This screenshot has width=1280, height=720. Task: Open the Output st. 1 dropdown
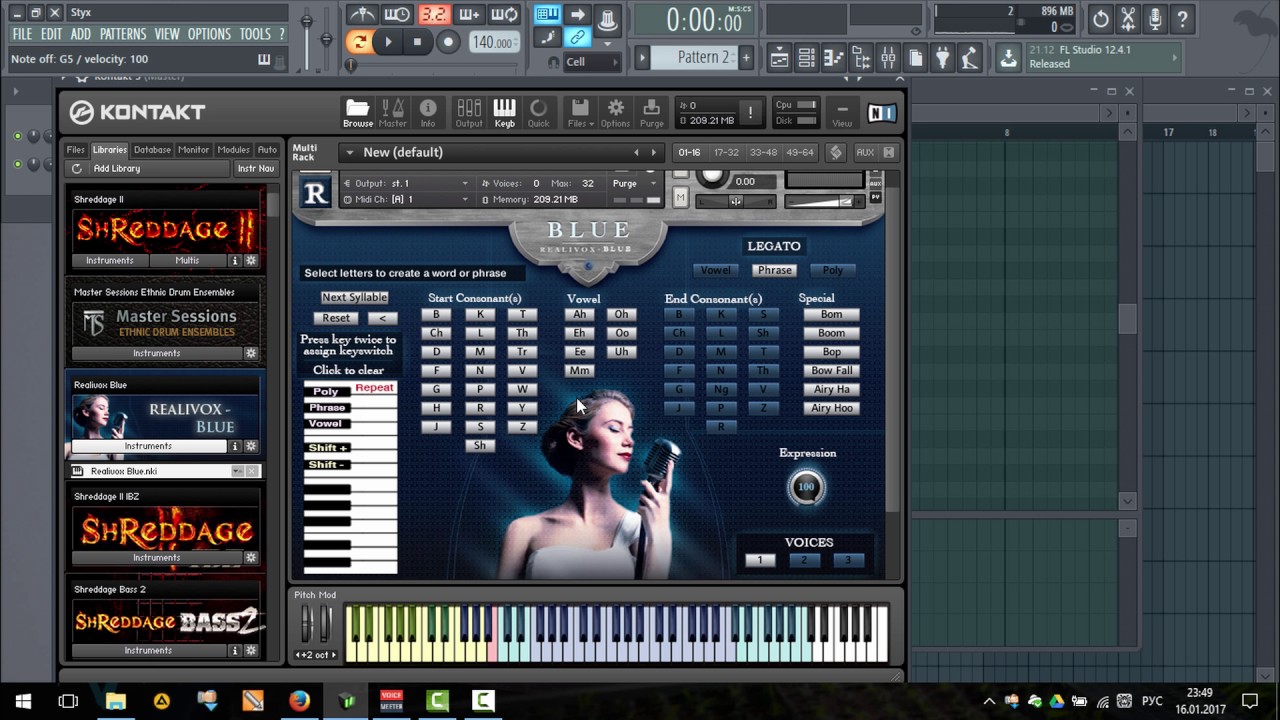(x=406, y=183)
